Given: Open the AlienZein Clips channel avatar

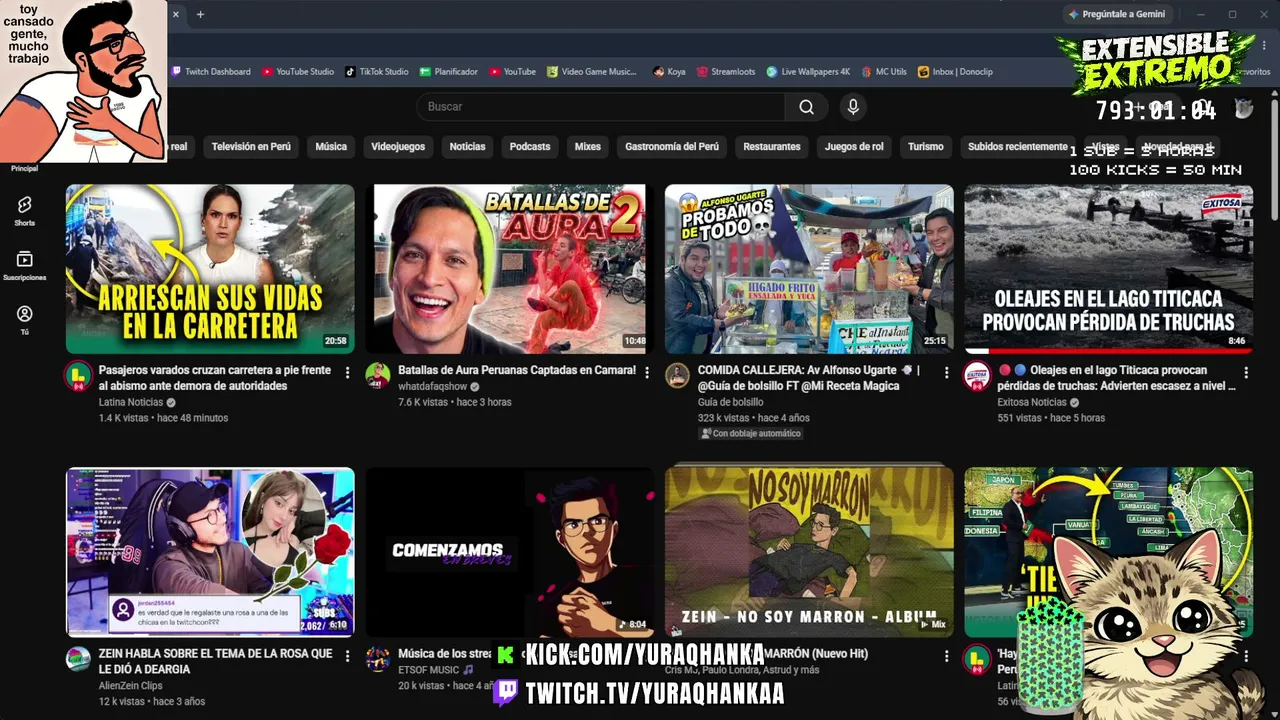Looking at the screenshot, I should (x=78, y=659).
